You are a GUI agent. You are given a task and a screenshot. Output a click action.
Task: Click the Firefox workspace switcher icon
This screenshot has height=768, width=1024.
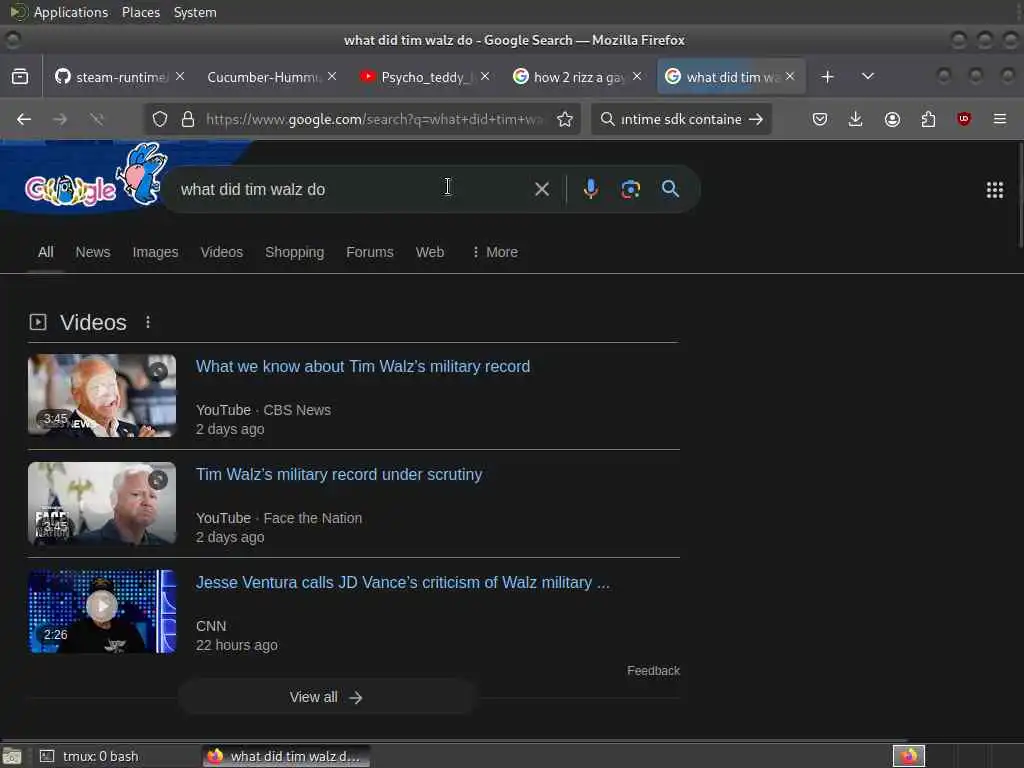(908, 756)
